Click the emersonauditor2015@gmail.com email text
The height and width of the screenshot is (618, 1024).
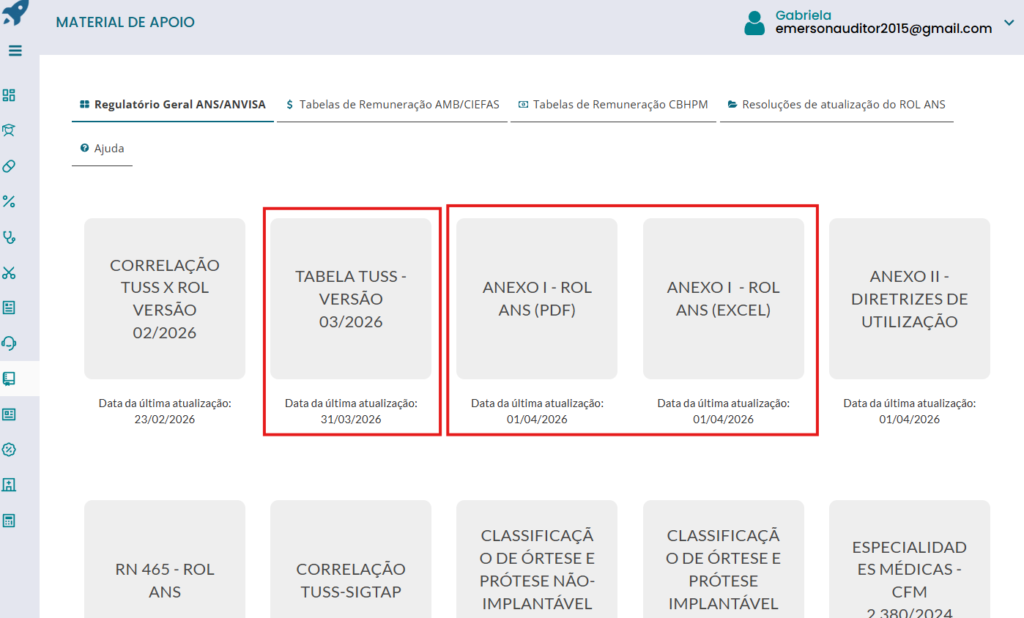pyautogui.click(x=884, y=29)
